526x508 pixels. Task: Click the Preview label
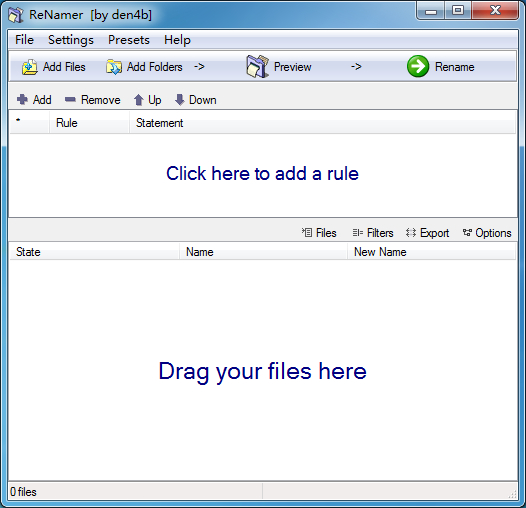[293, 67]
